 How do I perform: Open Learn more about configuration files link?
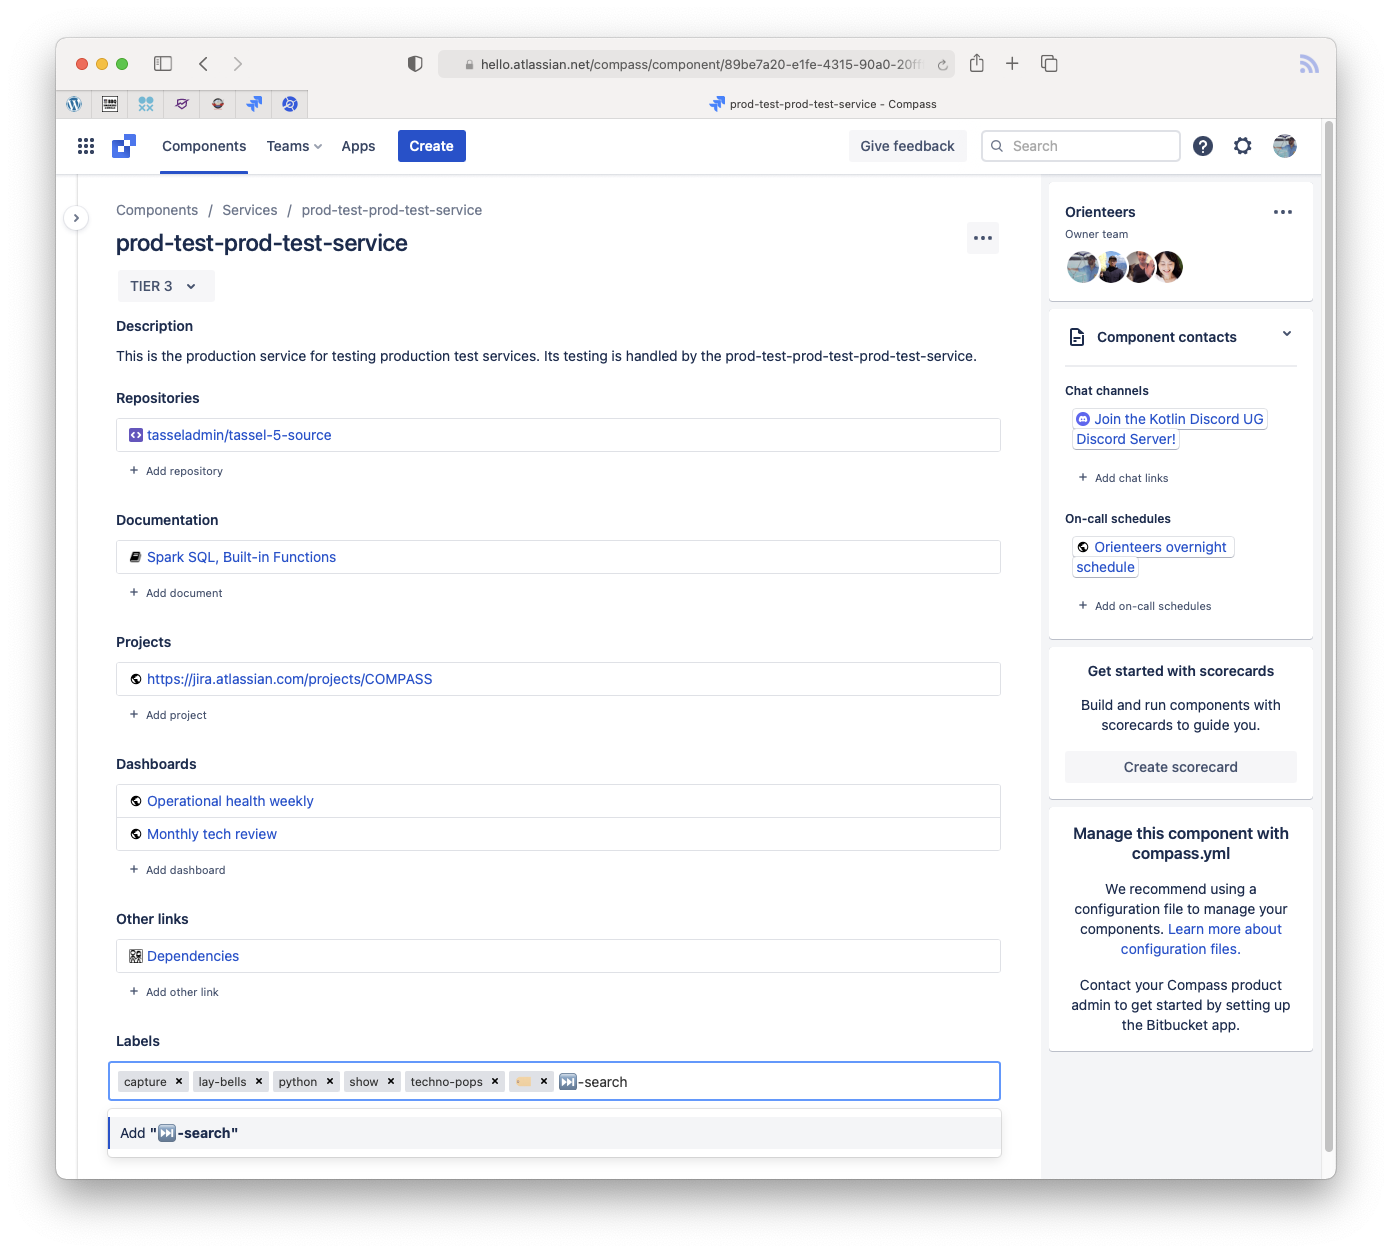1200,939
